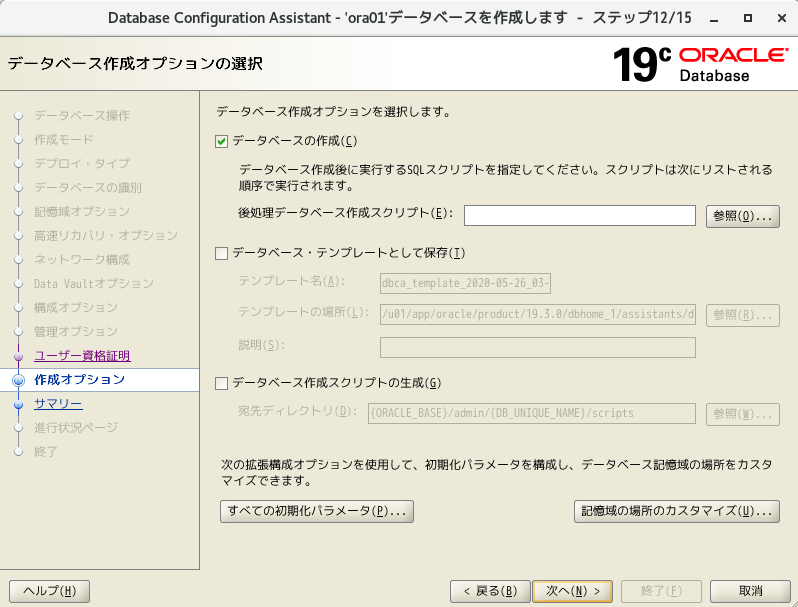Click the 作成オプション step bullet icon
798x607 pixels.
point(19,380)
